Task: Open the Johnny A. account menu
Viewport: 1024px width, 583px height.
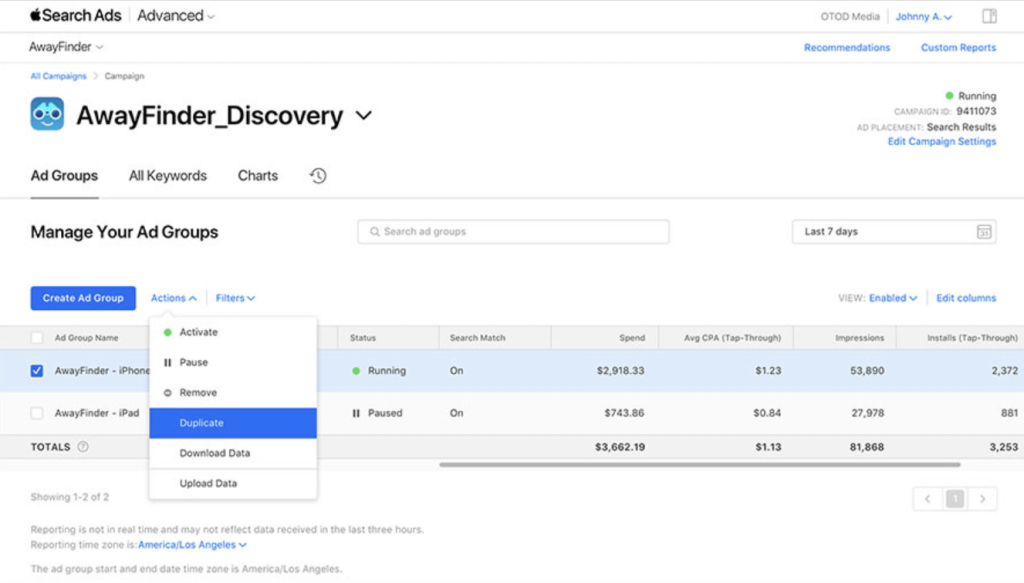Action: [923, 16]
